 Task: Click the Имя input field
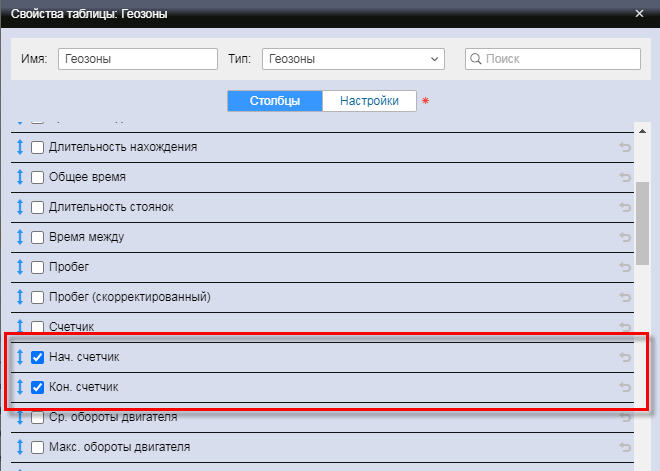[137, 59]
